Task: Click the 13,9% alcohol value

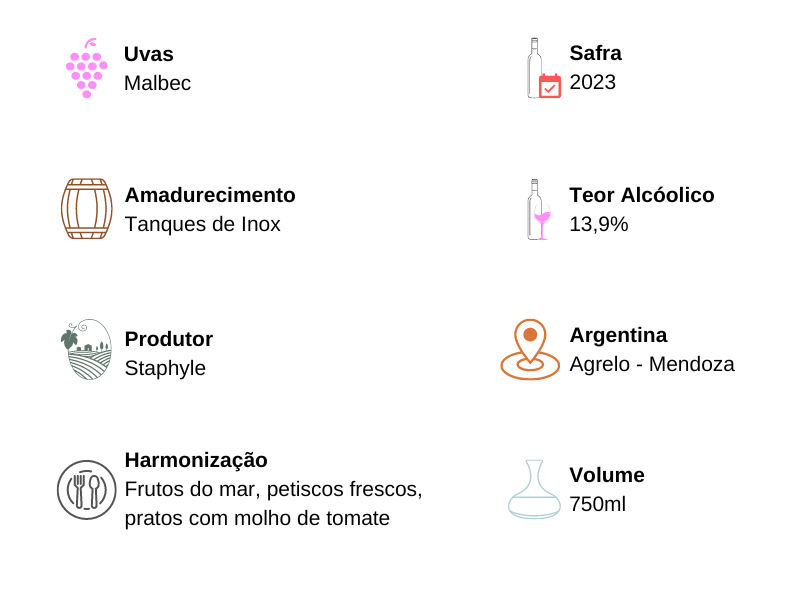Action: [598, 224]
